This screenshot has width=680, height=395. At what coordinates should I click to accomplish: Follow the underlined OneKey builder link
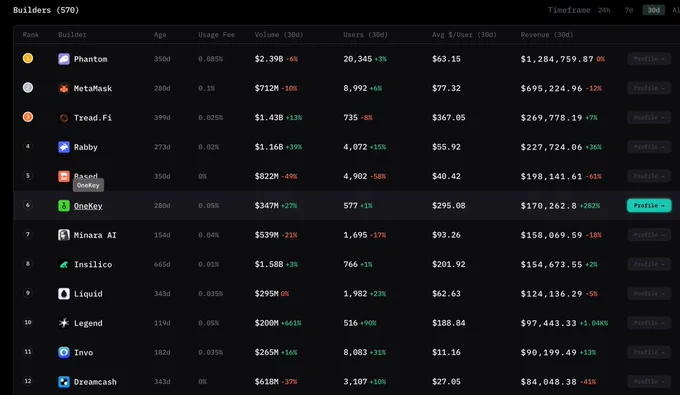(88, 206)
